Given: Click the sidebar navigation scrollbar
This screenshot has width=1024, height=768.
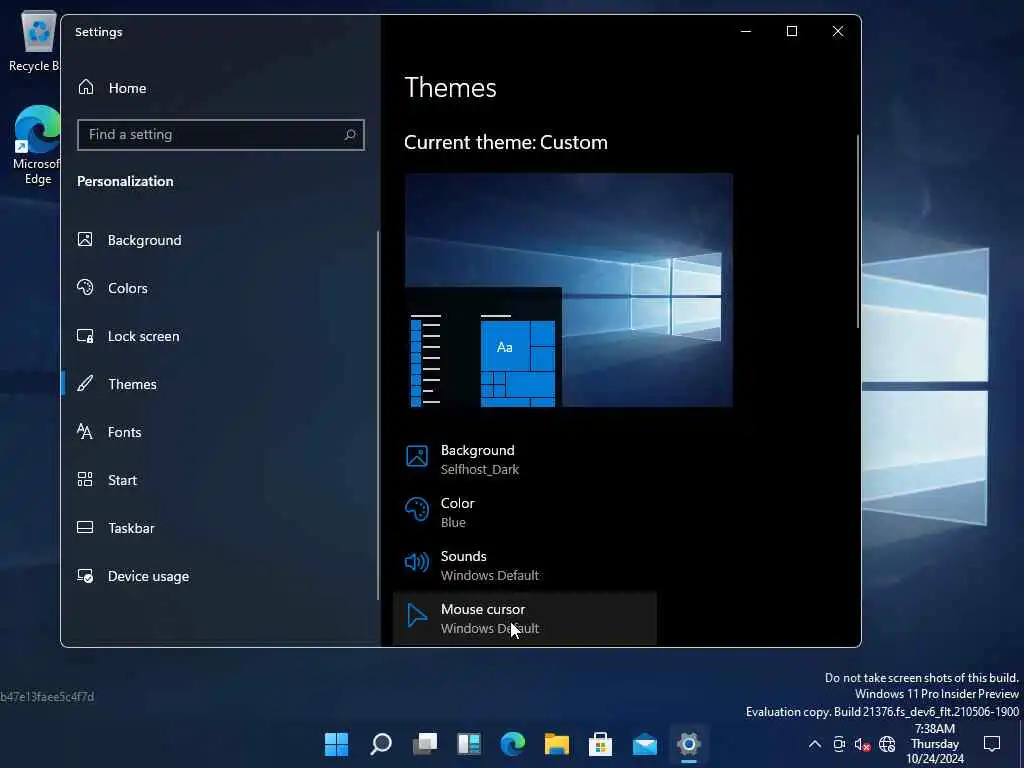Looking at the screenshot, I should click(x=377, y=415).
